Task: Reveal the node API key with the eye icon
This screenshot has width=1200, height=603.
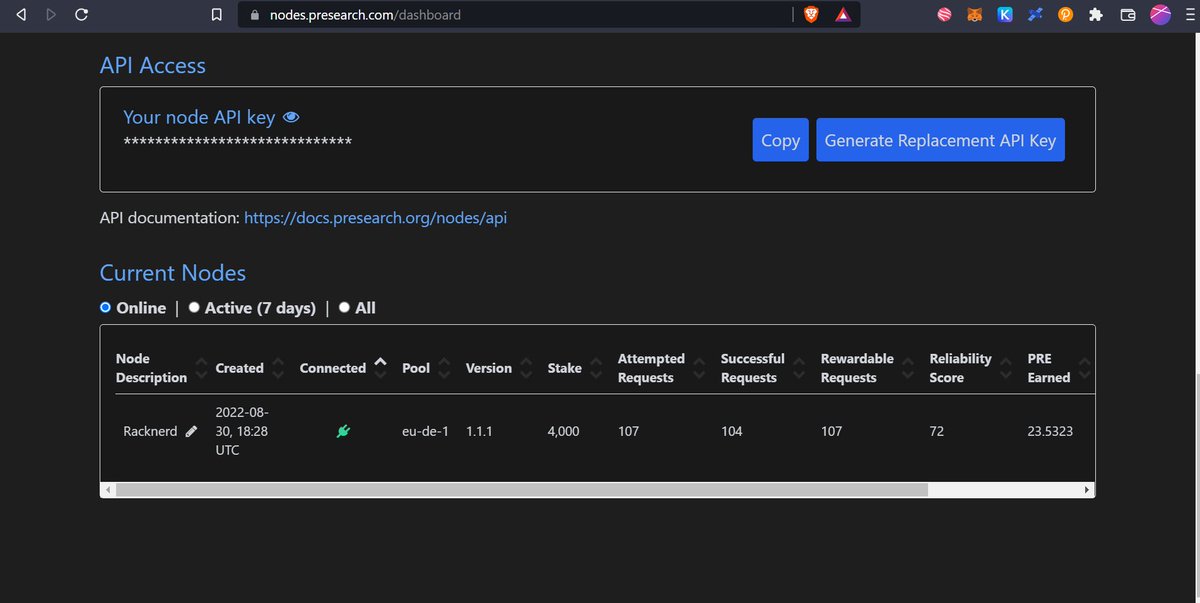Action: click(x=291, y=117)
